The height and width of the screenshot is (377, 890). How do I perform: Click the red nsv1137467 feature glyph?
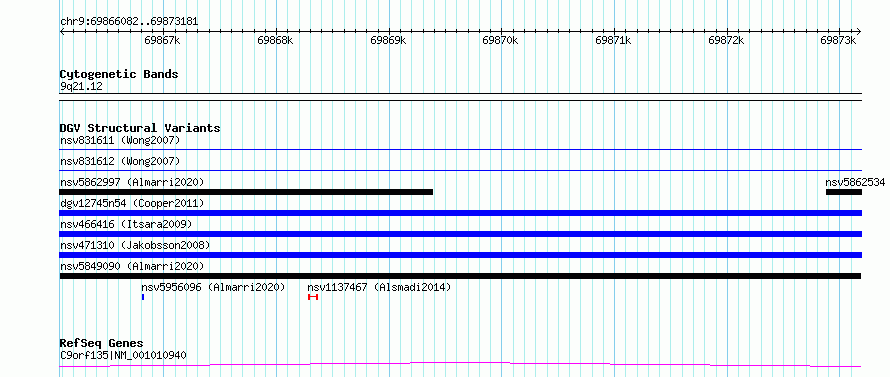pos(313,297)
